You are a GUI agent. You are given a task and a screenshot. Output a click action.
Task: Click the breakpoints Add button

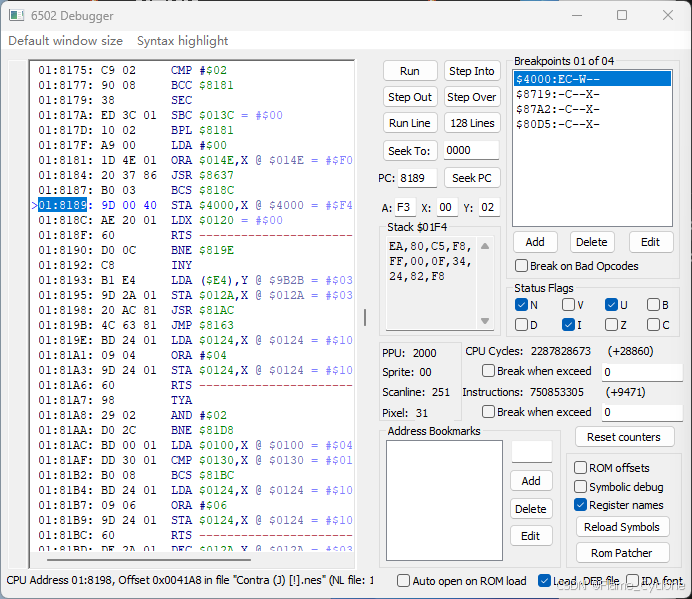[535, 242]
